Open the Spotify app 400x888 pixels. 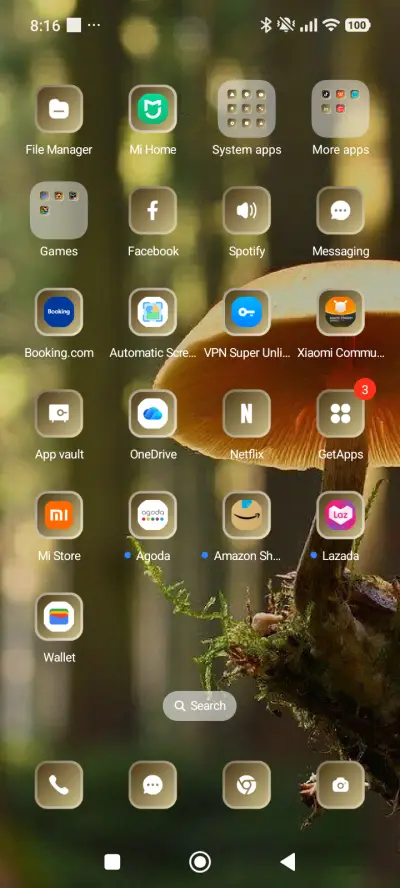(246, 210)
